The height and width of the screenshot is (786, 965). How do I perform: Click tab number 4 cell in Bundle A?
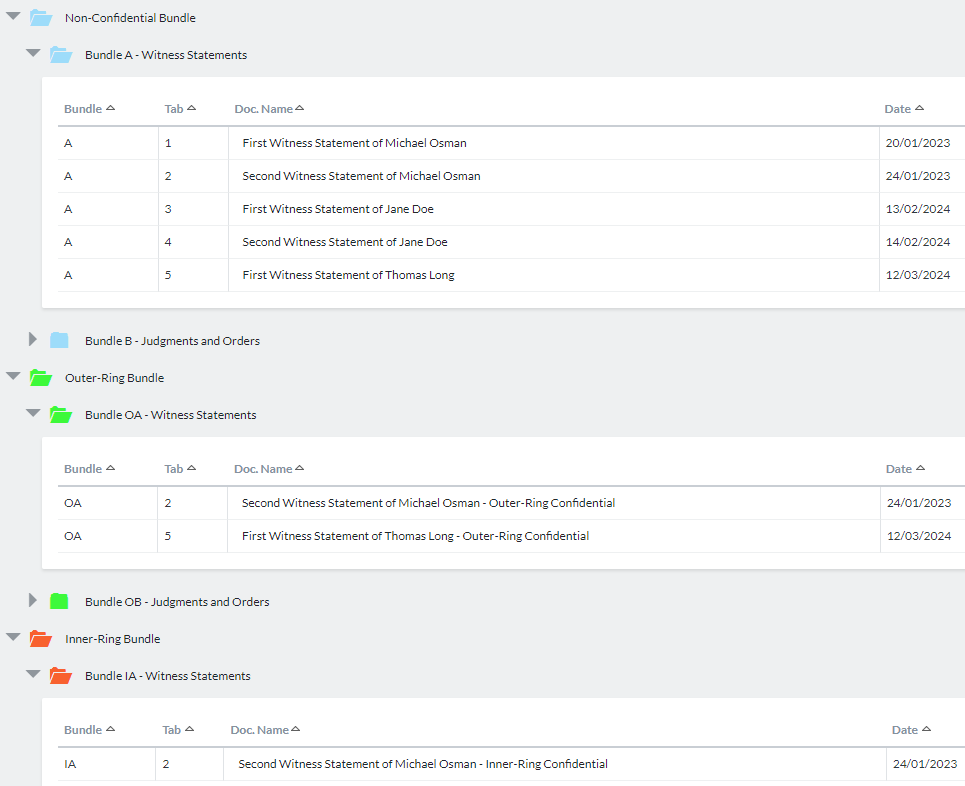[x=193, y=242]
